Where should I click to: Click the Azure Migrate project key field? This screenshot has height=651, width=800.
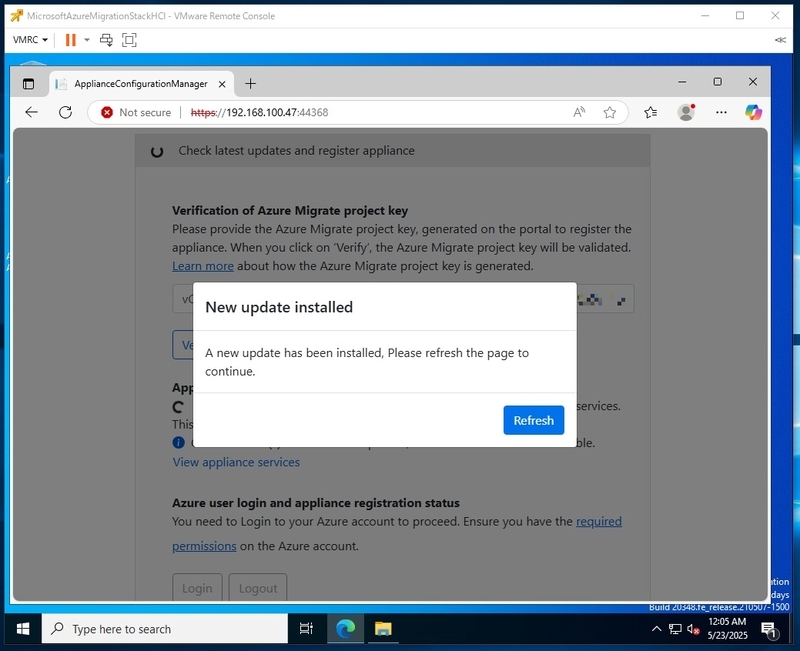(403, 299)
